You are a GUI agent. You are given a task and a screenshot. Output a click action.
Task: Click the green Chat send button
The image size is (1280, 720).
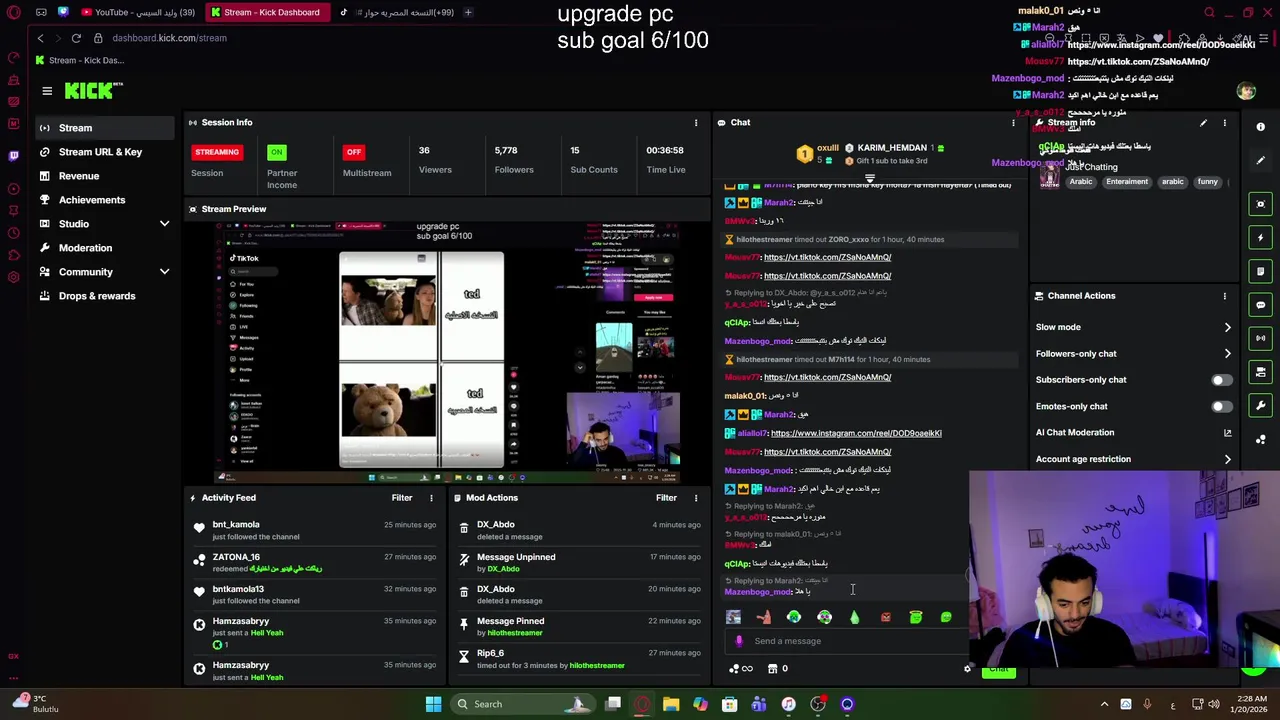click(998, 670)
